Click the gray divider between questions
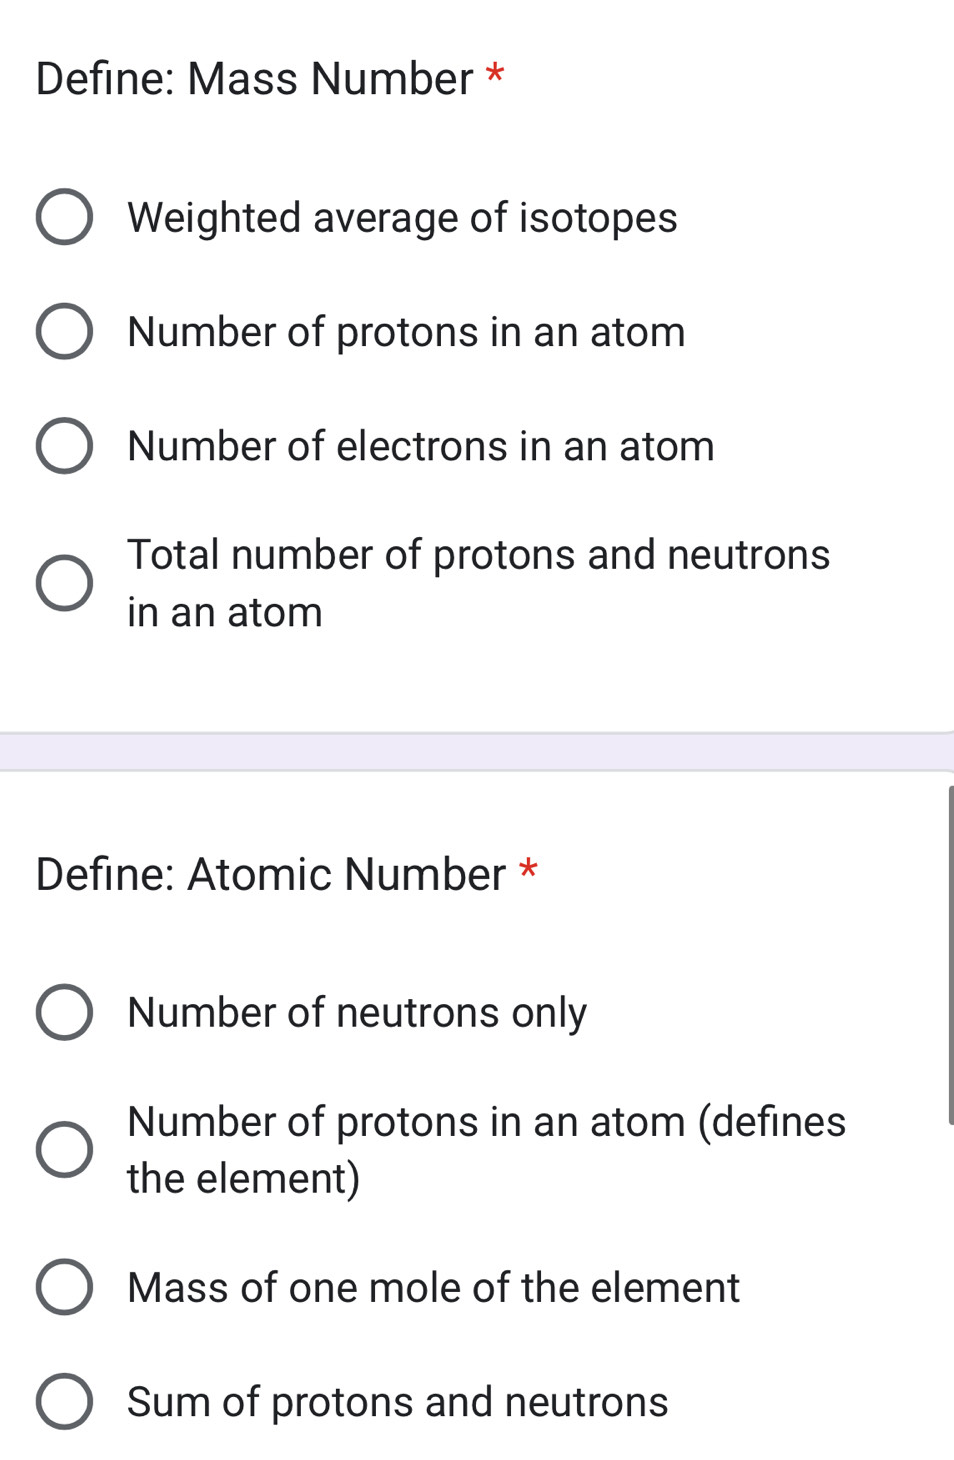The height and width of the screenshot is (1460, 954). [477, 748]
